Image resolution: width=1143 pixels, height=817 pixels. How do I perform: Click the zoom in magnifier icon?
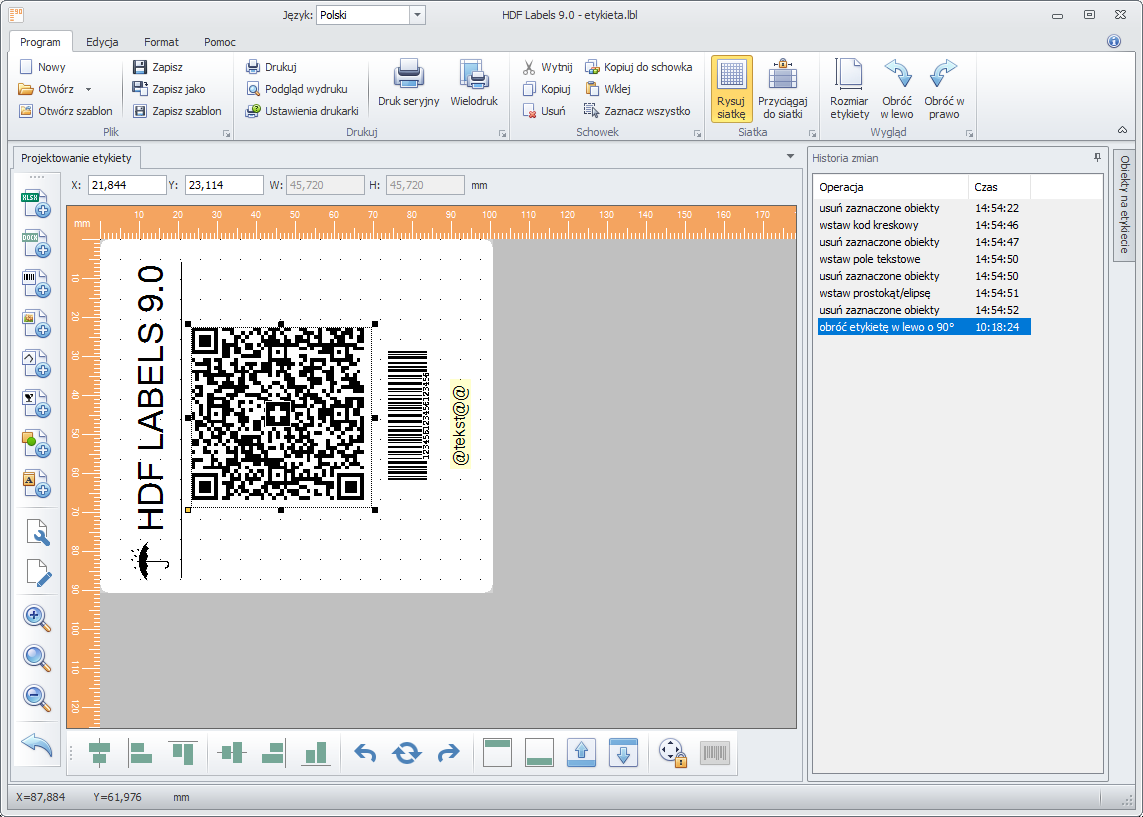point(36,618)
